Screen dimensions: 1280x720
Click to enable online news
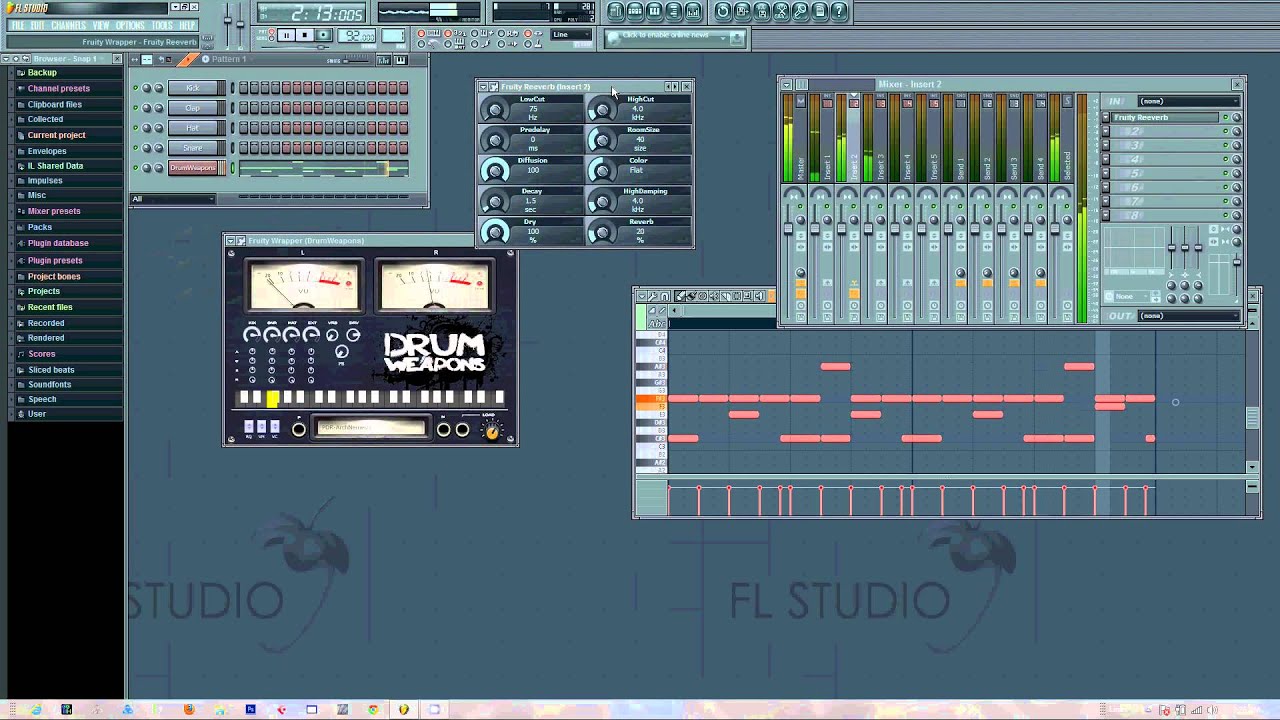pos(665,35)
